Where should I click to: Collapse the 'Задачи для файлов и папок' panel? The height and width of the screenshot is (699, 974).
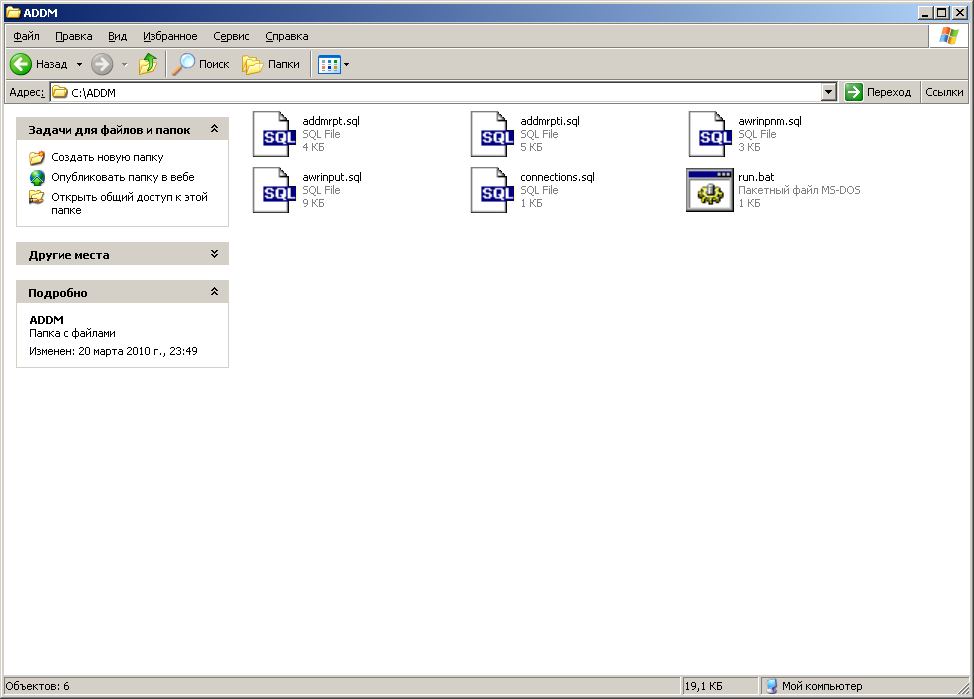coord(214,130)
